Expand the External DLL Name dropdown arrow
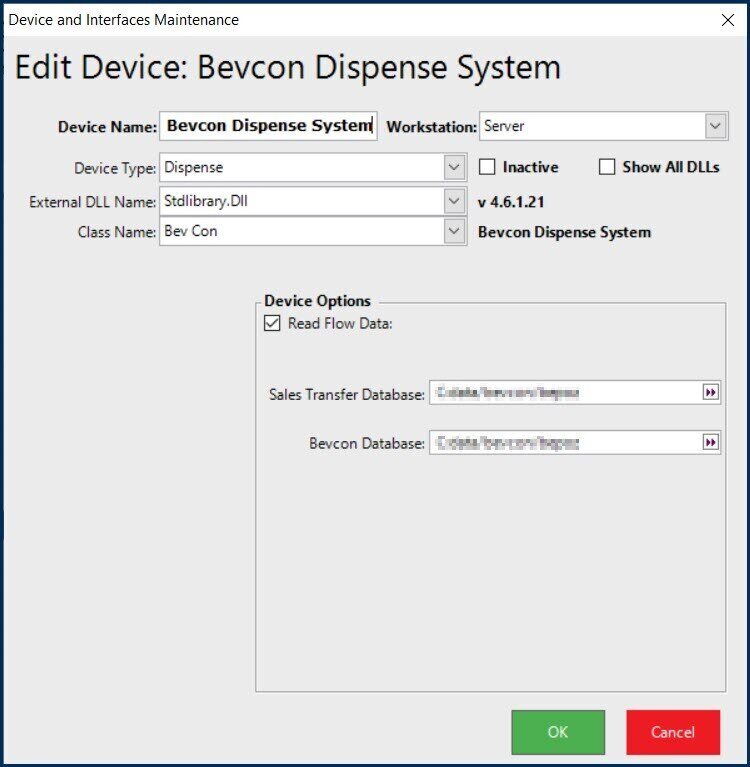The image size is (750, 767). 454,201
